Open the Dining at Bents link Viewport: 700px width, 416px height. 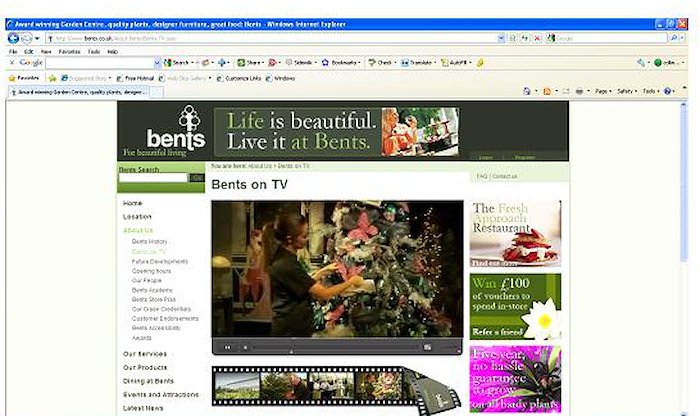pos(148,381)
